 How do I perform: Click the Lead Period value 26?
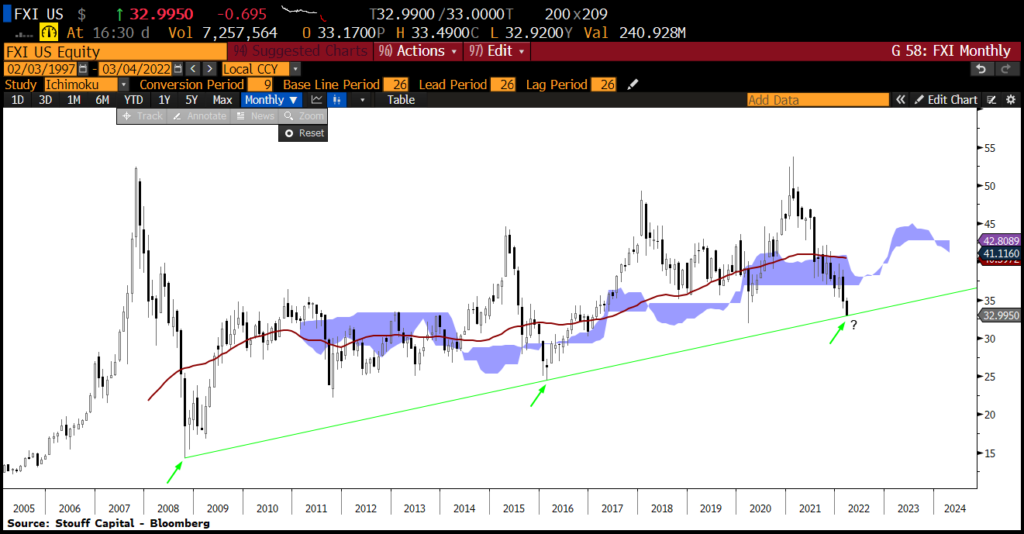pyautogui.click(x=503, y=84)
